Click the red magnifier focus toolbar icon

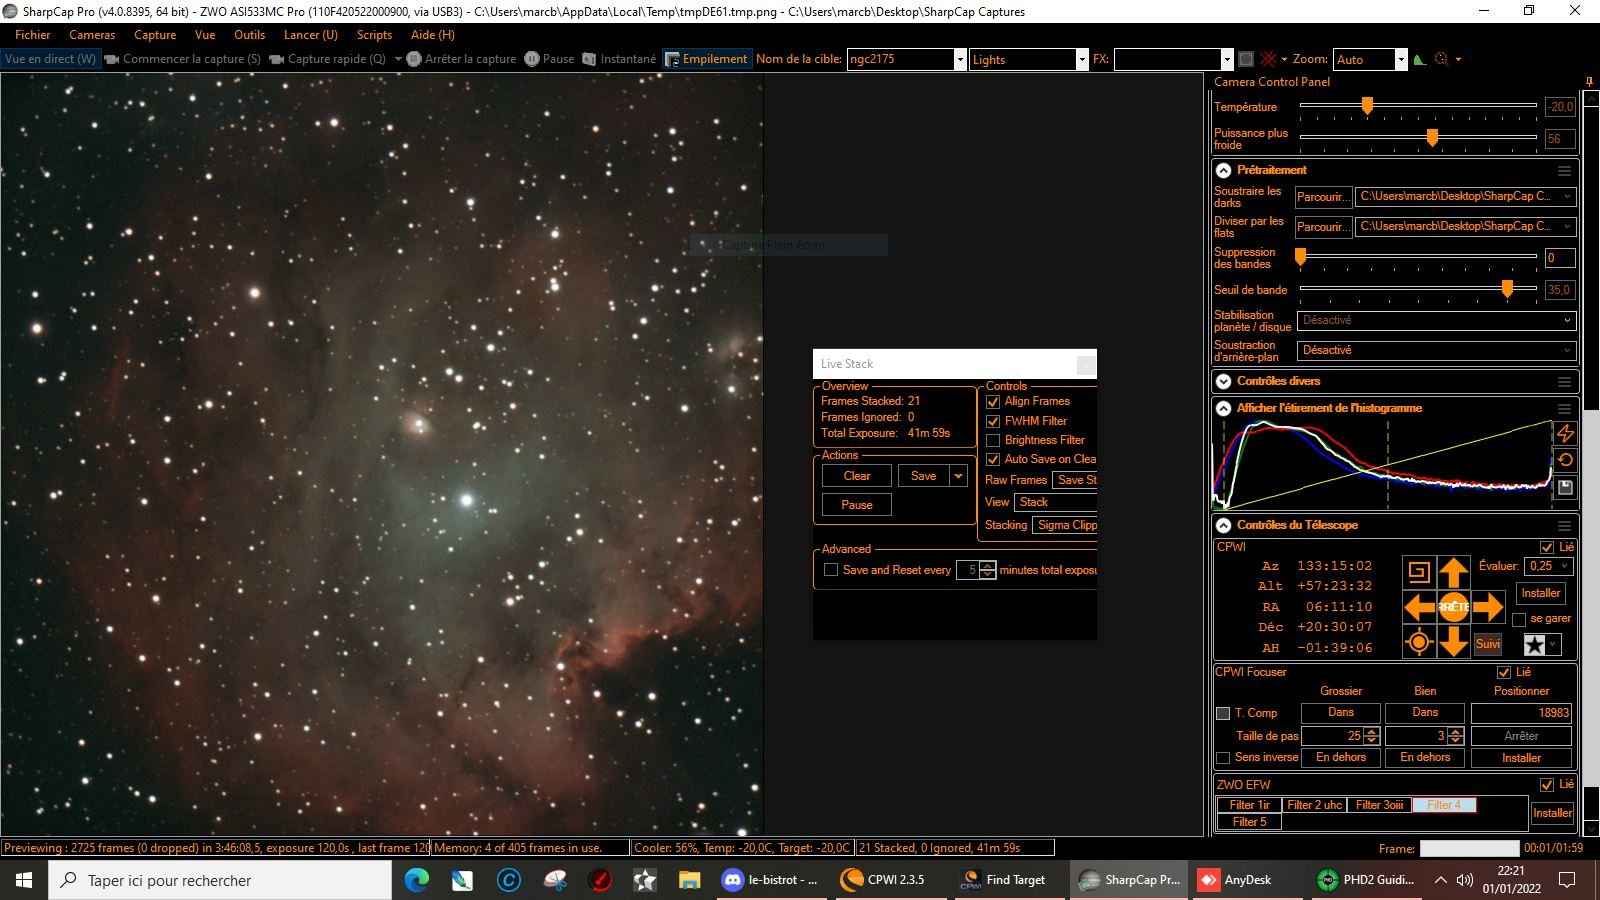tap(1442, 59)
